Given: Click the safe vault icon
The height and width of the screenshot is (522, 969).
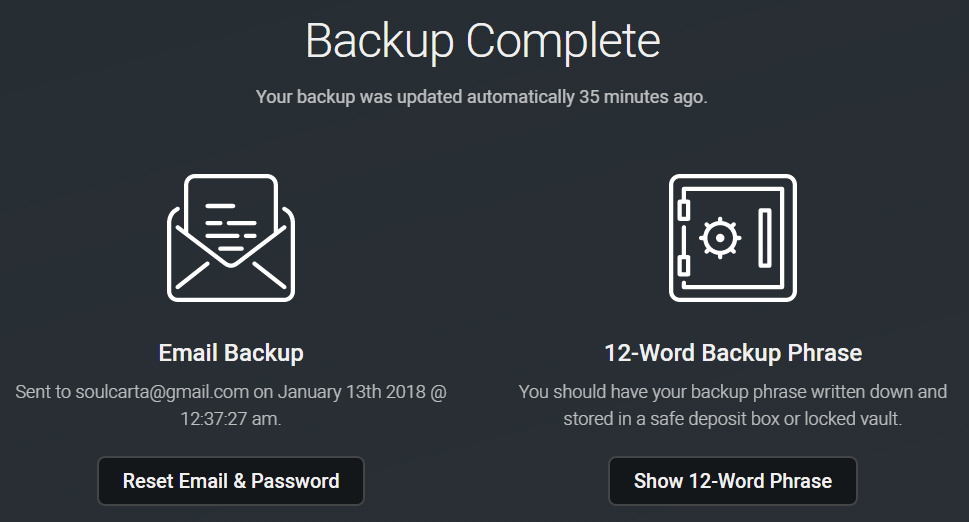Looking at the screenshot, I should pos(733,238).
